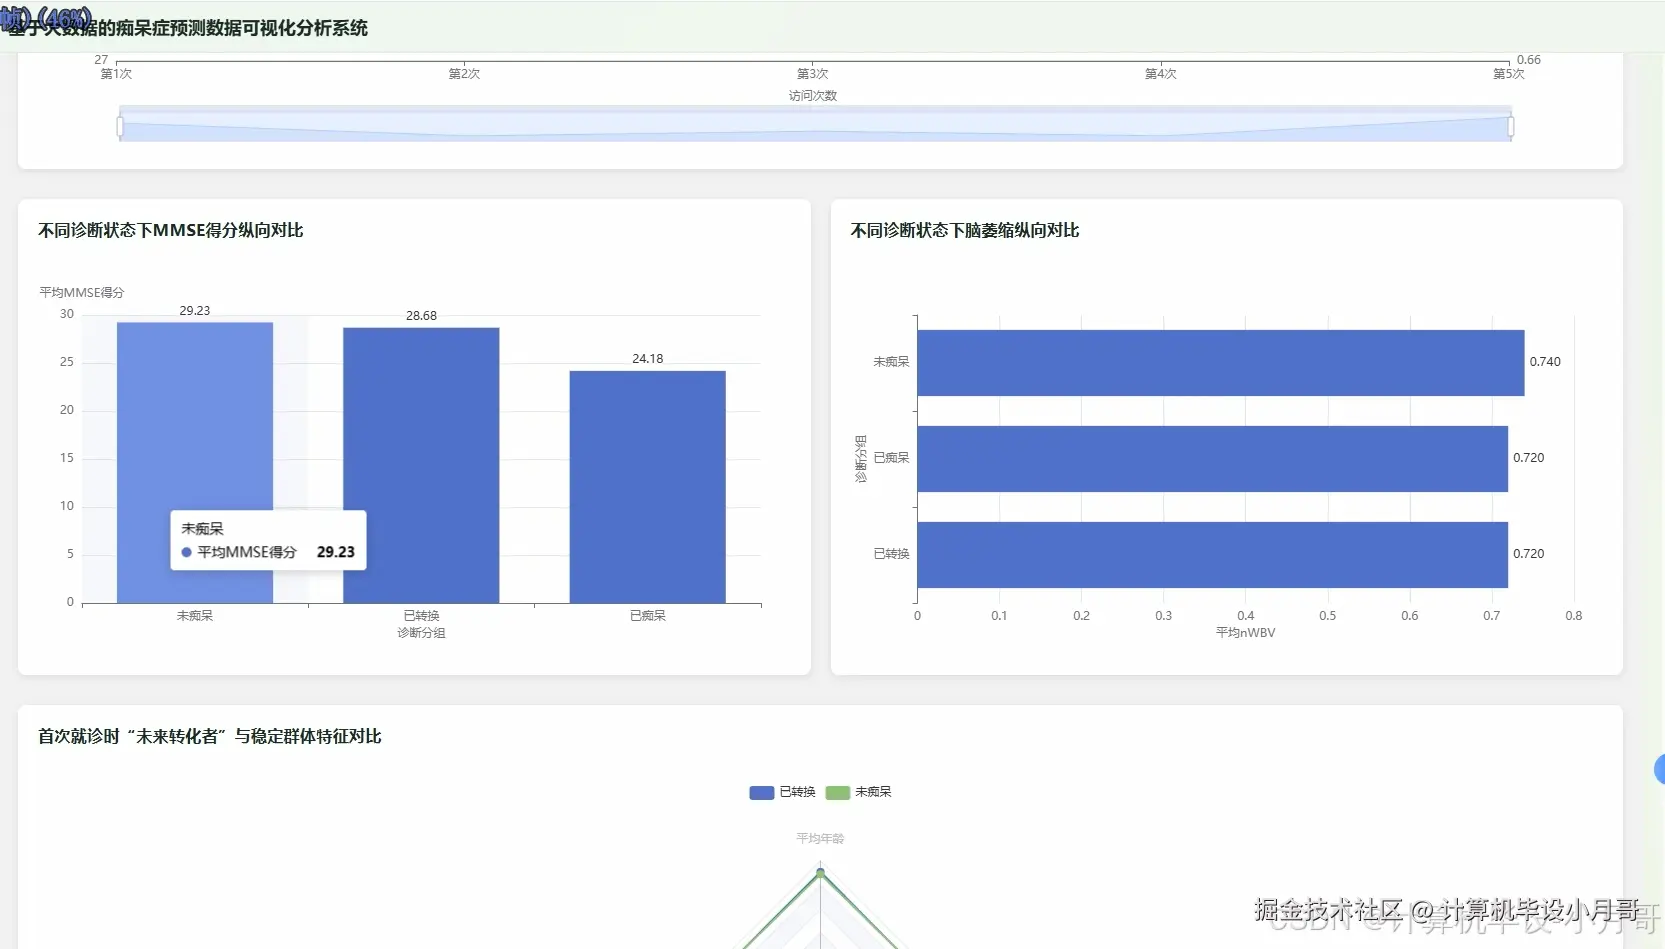The image size is (1665, 949).
Task: Click the 第3次 axis label
Action: pyautogui.click(x=812, y=74)
